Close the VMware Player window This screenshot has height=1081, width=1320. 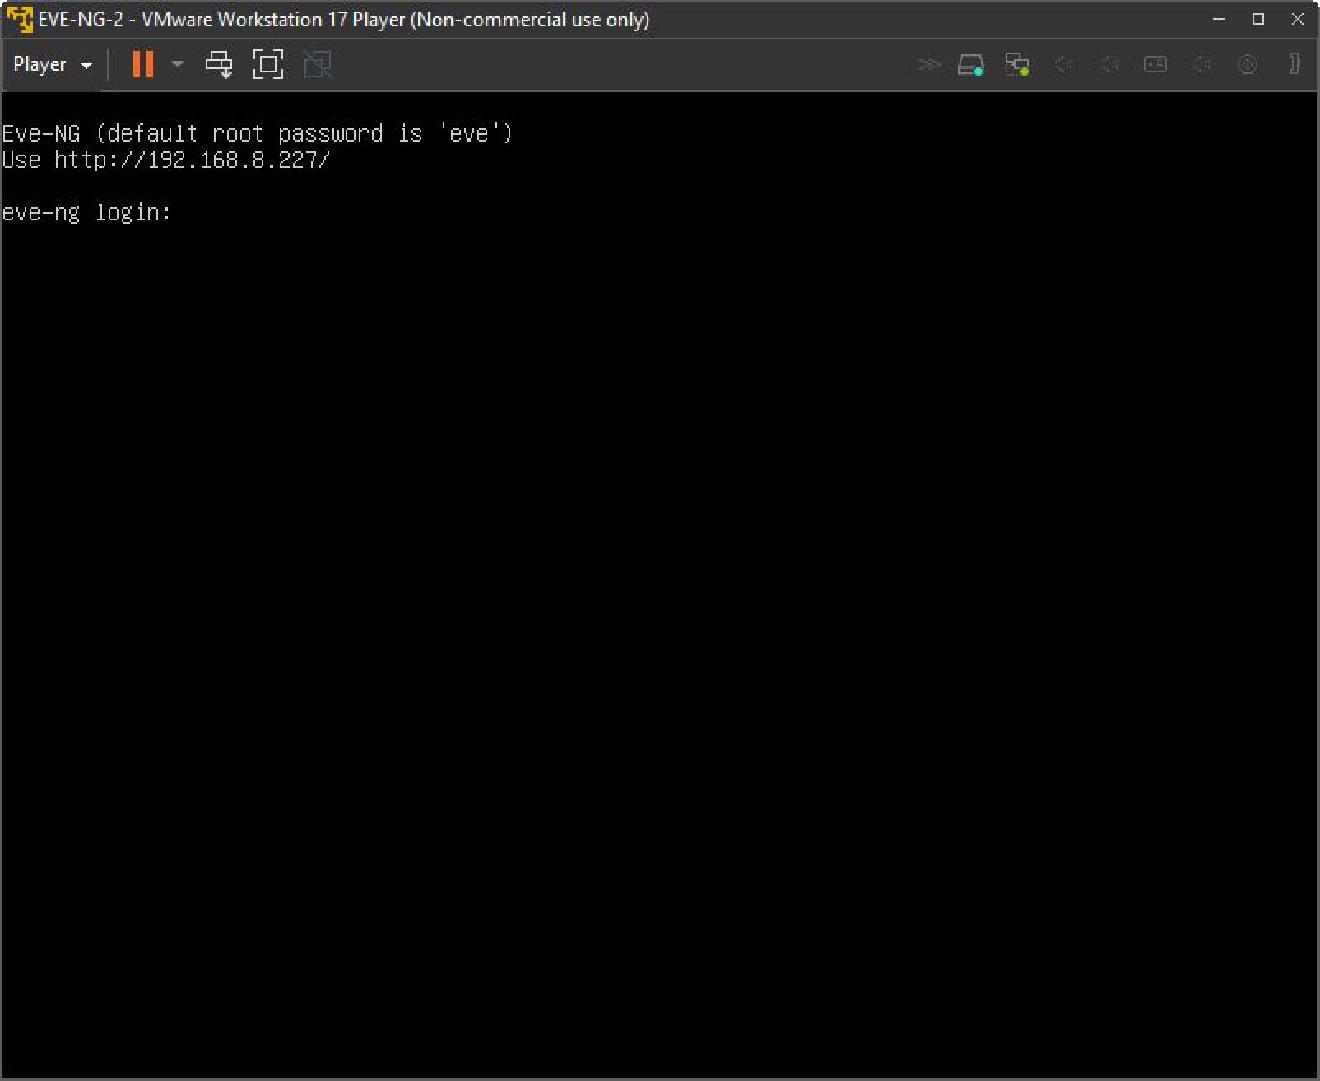(1298, 19)
